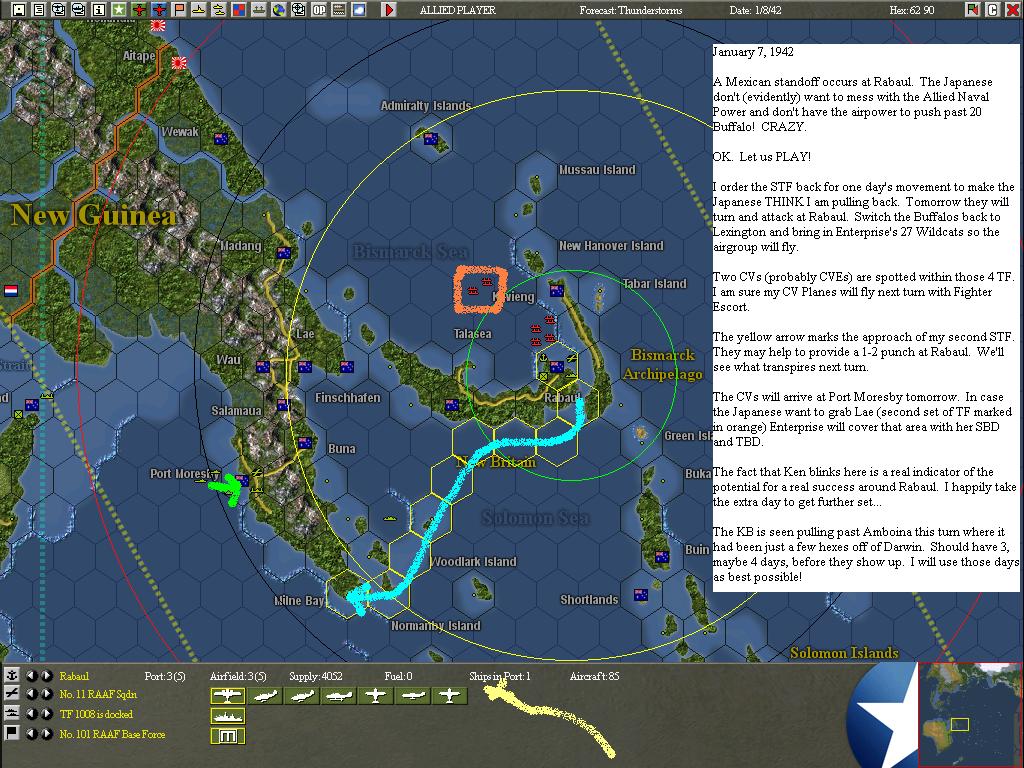Click the Dutch flag west of New Guinea
This screenshot has height=768, width=1024.
(x=10, y=291)
